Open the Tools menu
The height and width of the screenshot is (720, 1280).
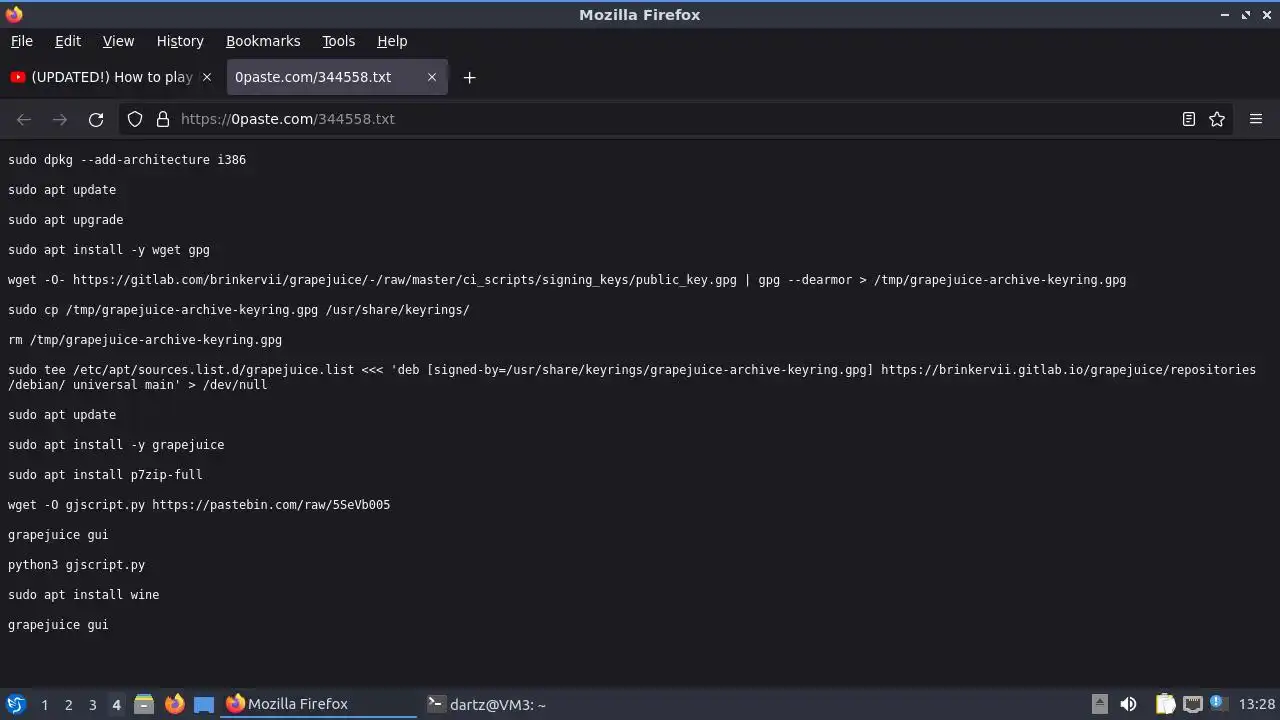click(338, 41)
